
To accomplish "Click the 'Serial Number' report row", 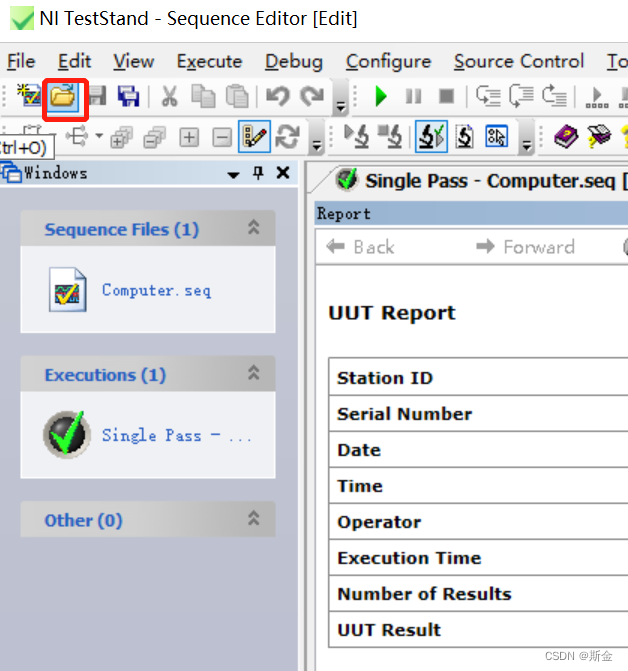I will tap(478, 413).
